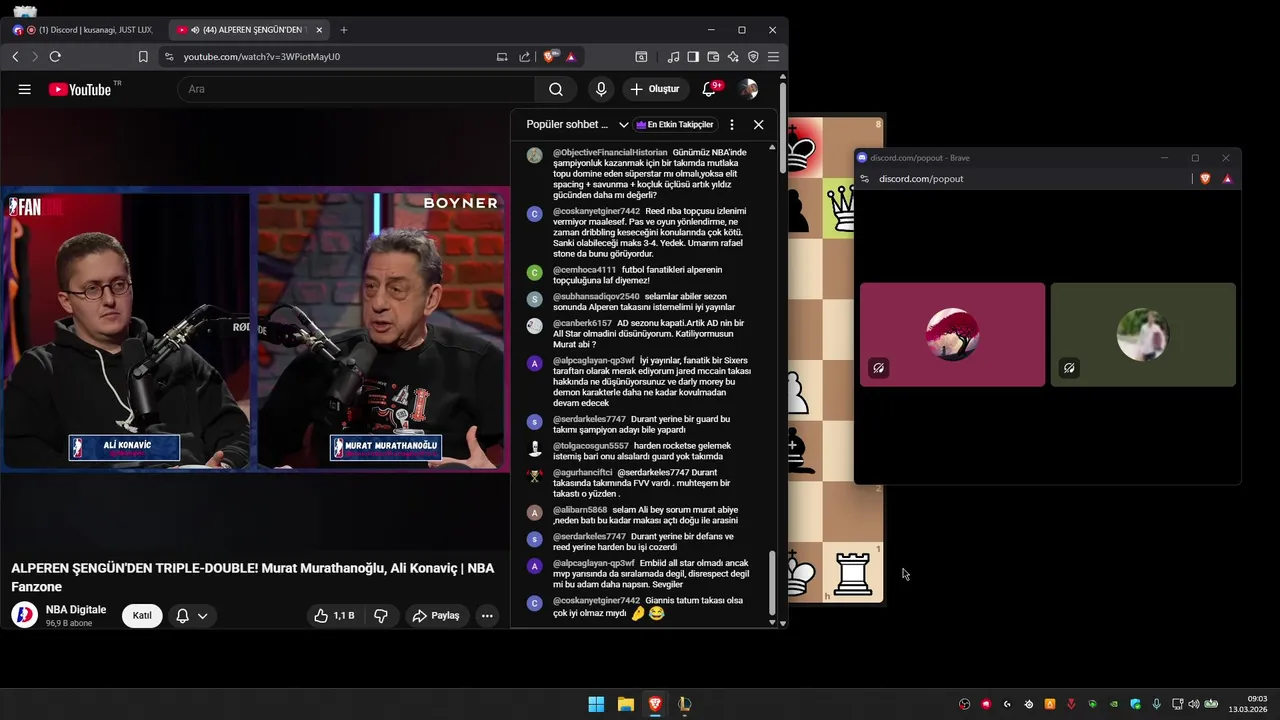The width and height of the screenshot is (1280, 720).
Task: Switch to the Discord browser tab
Action: coord(85,30)
